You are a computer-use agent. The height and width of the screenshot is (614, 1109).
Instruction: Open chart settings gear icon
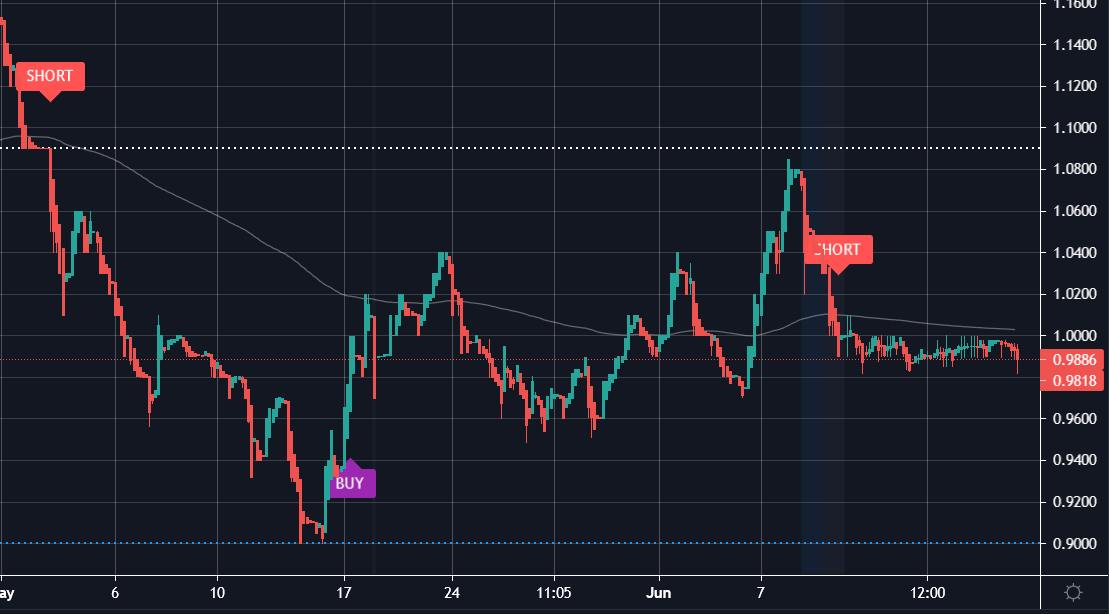pyautogui.click(x=1073, y=592)
